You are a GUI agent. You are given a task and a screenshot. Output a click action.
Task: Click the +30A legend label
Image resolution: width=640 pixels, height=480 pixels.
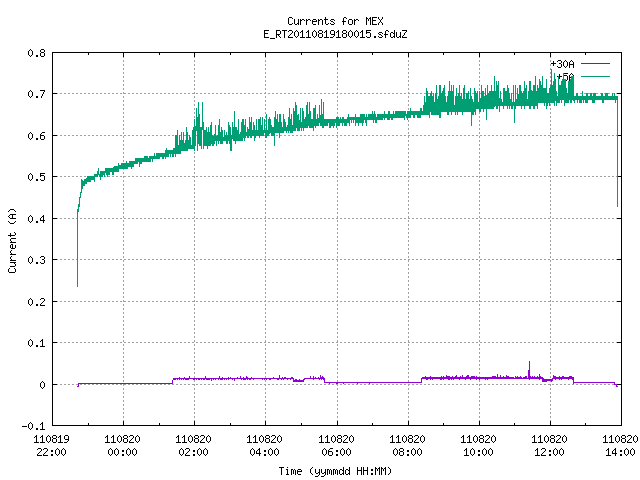562,64
